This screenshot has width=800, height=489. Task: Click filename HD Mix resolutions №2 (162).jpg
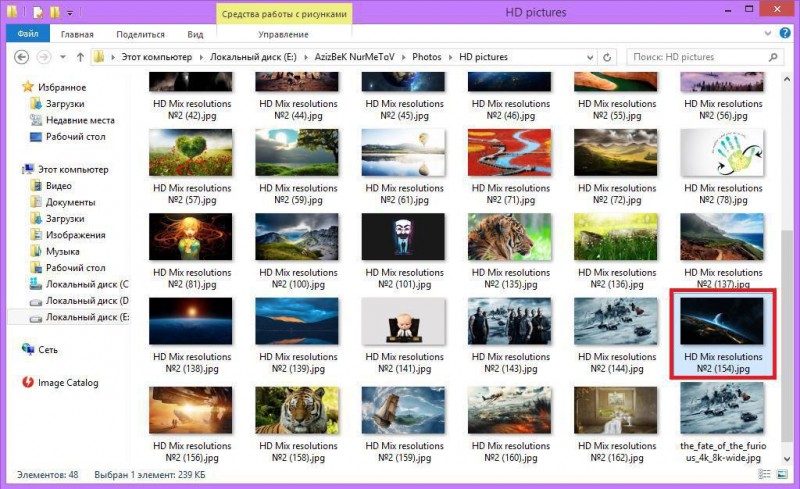coord(617,451)
